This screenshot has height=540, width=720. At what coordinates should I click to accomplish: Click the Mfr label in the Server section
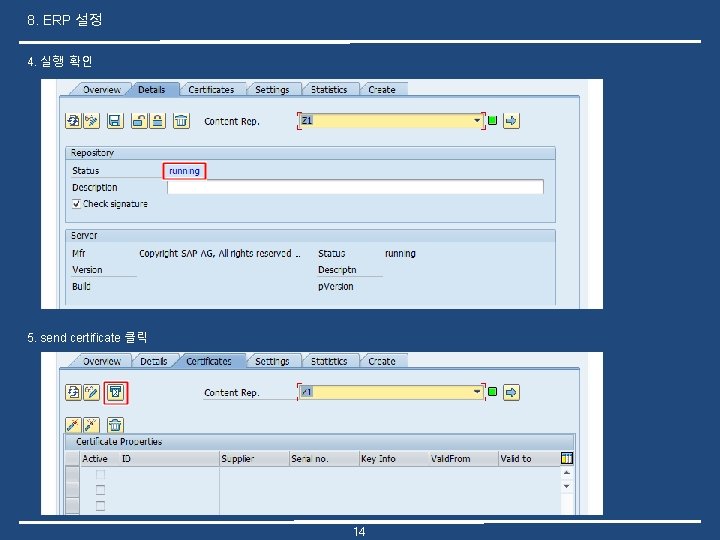coord(79,253)
